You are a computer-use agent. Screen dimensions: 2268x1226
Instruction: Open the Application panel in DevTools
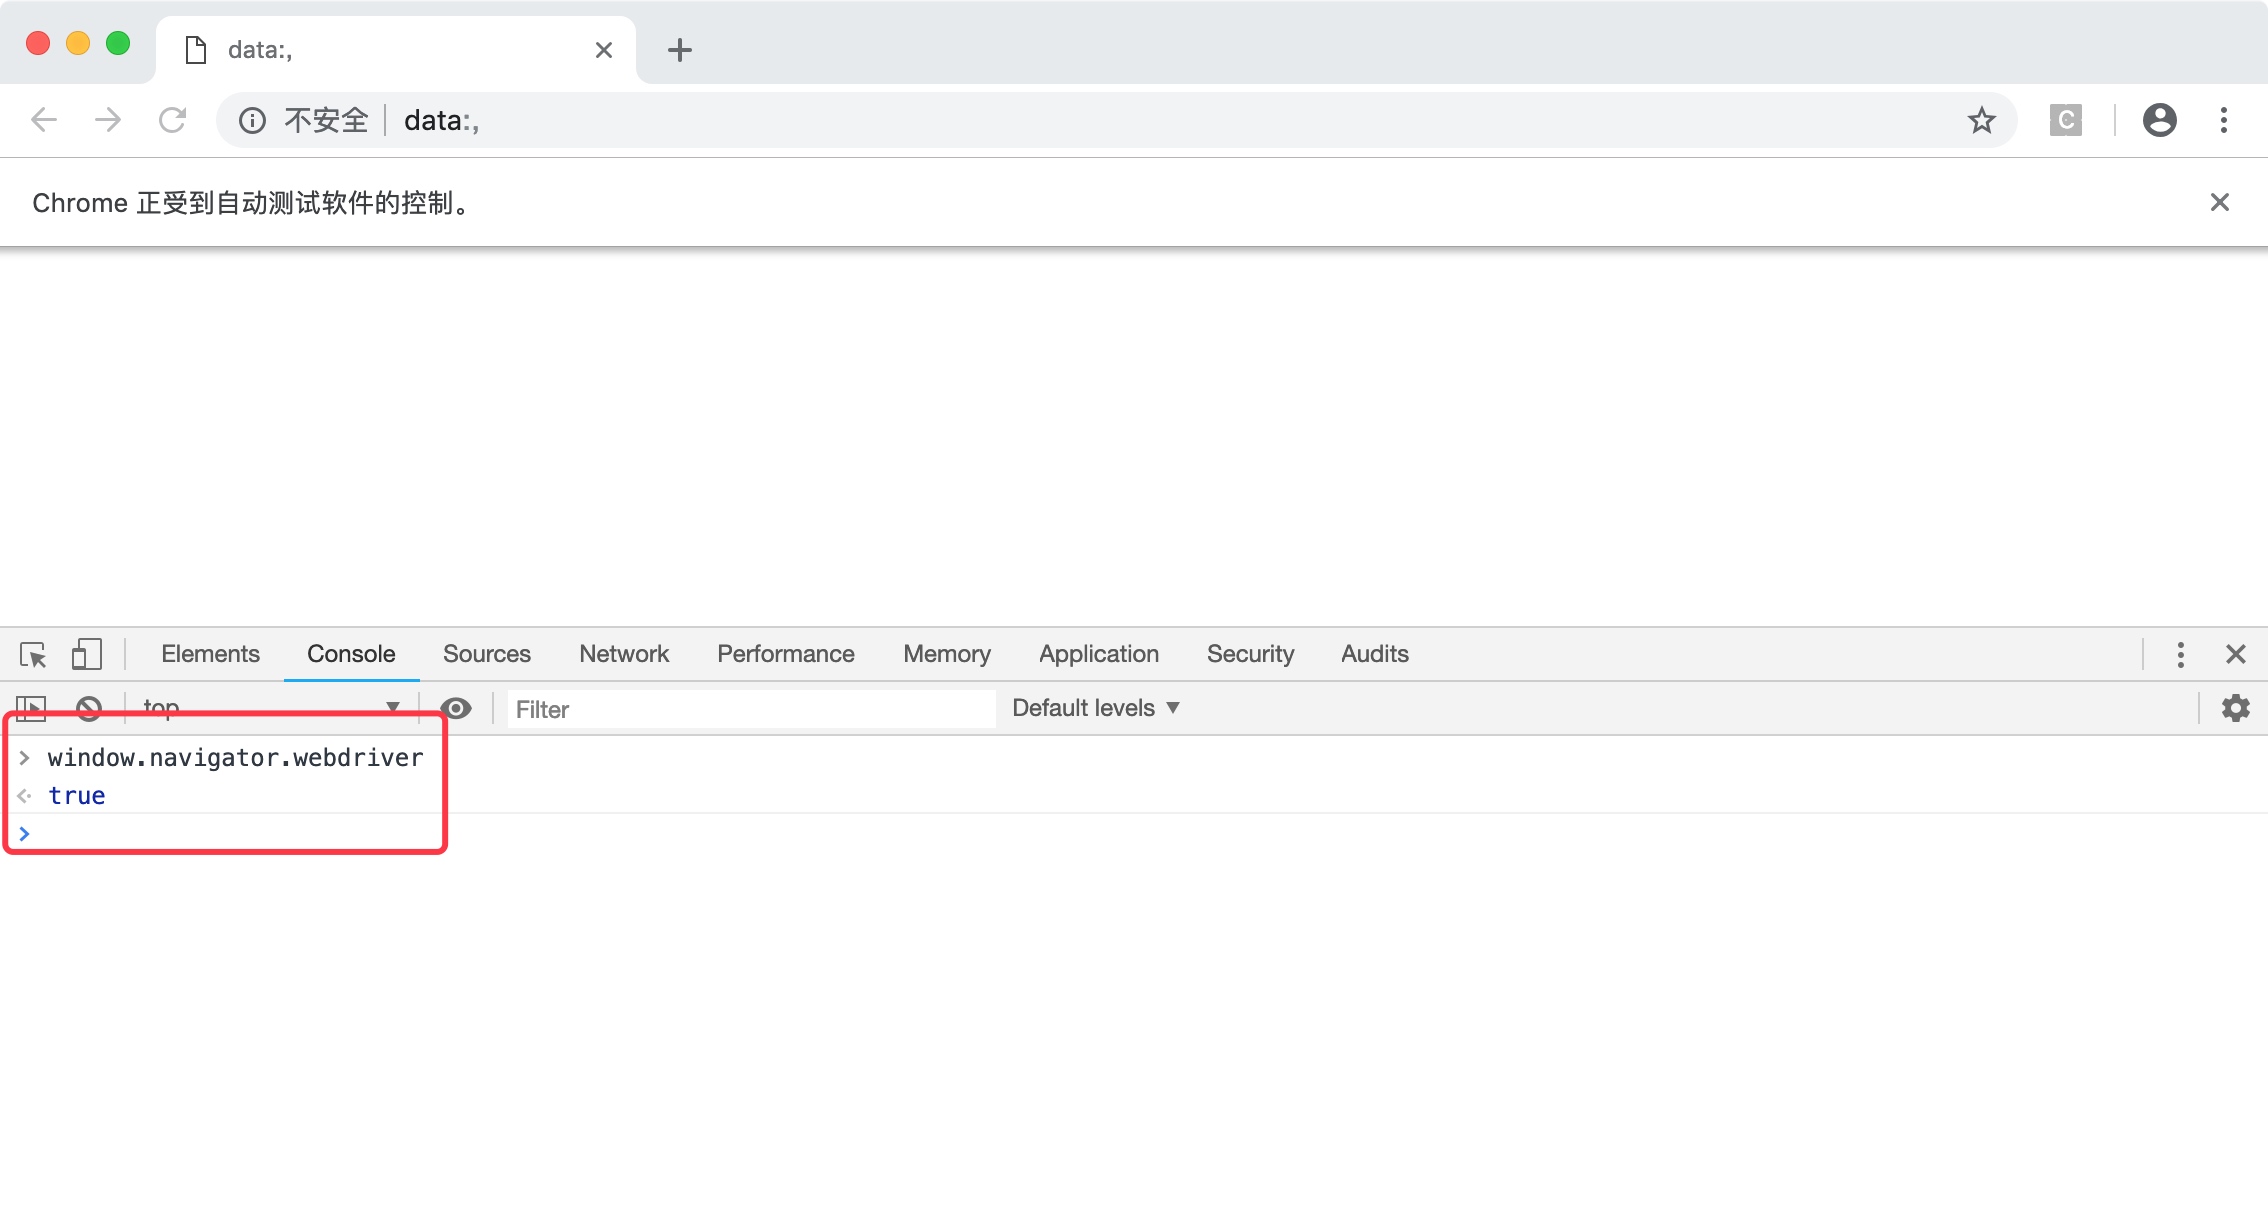[x=1099, y=654]
